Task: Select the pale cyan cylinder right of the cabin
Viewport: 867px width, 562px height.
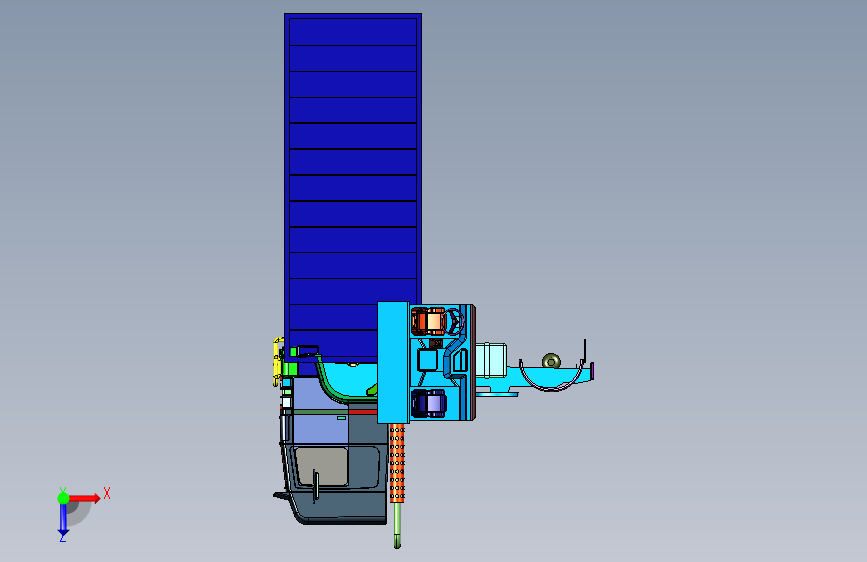Action: [491, 360]
